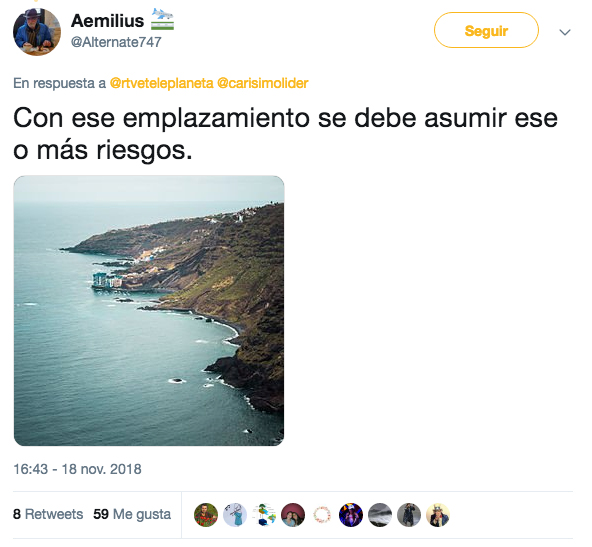Open the @carisimolider mention link
The width and height of the screenshot is (592, 547).
coord(263,83)
